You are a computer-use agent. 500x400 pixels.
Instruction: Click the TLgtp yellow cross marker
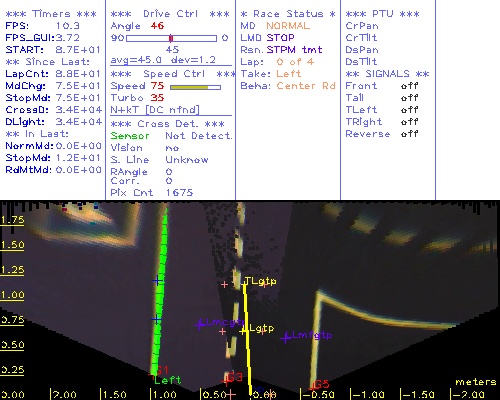245,284
